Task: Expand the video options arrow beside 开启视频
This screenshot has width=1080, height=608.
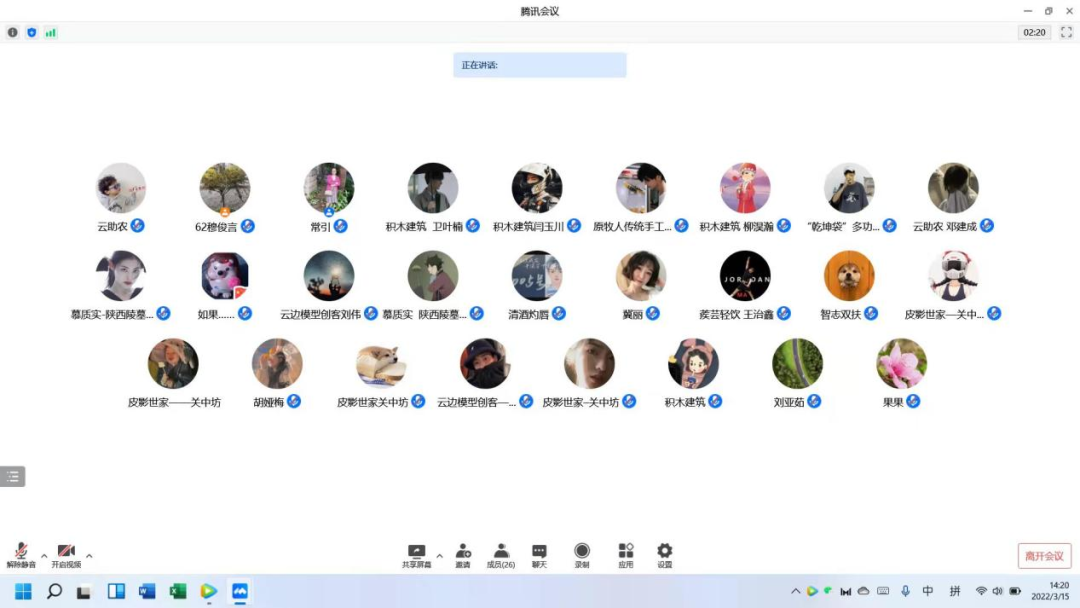Action: 89,556
